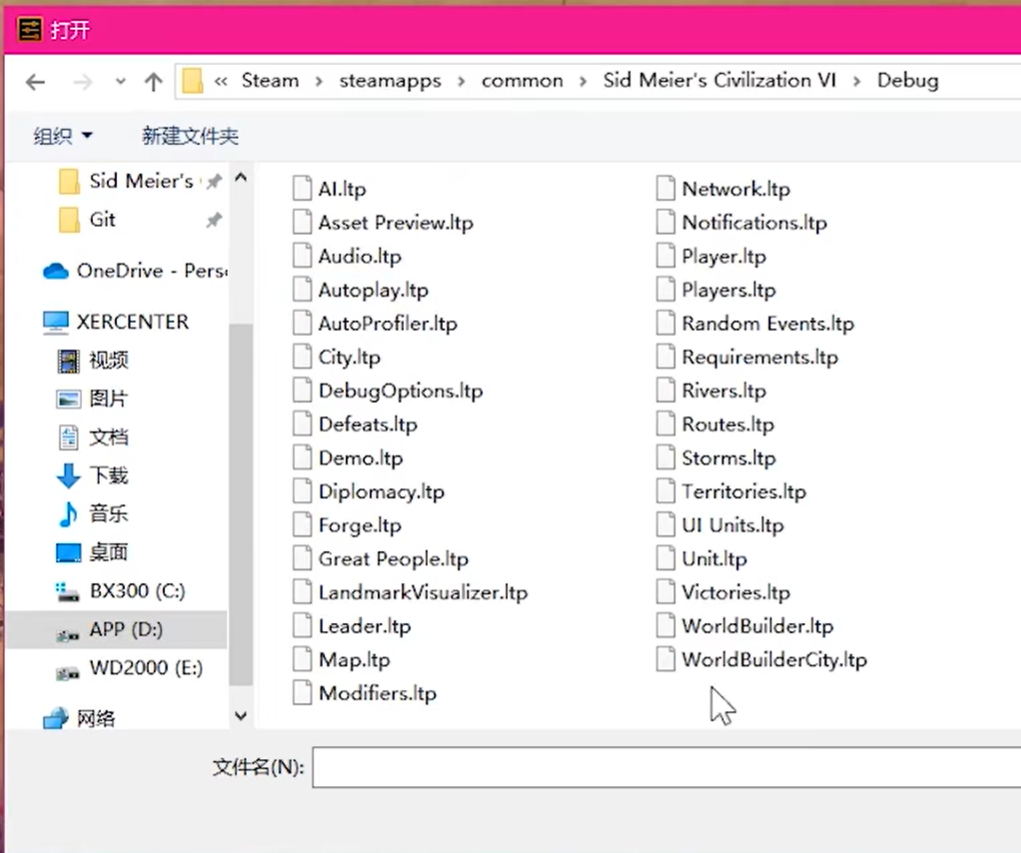This screenshot has height=853, width=1021.
Task: Select Debug breadcrumb in address bar
Action: [x=908, y=81]
